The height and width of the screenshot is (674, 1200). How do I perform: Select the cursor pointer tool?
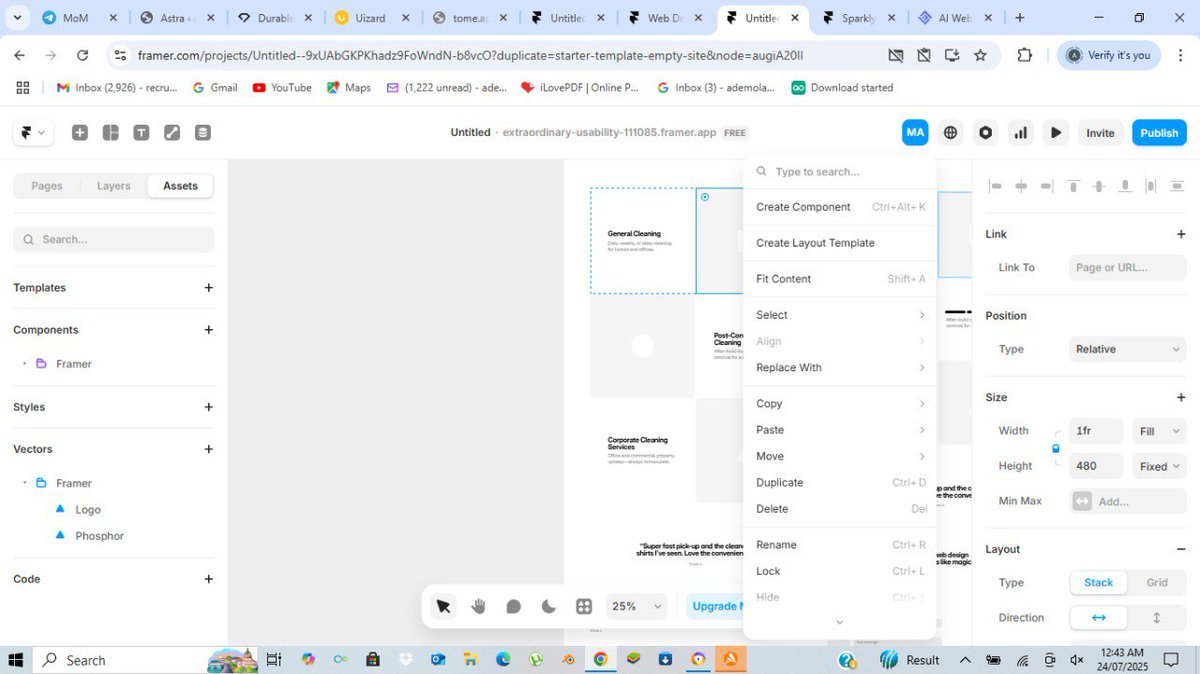(444, 606)
